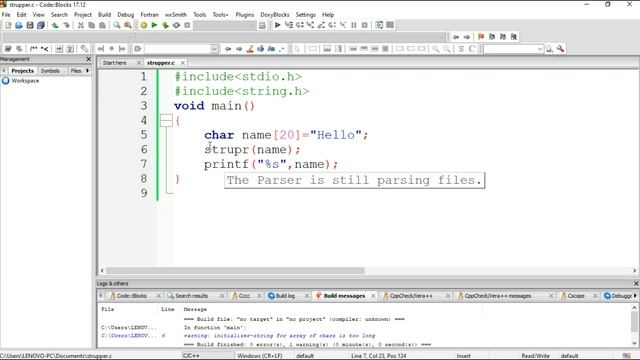Viewport: 640px width, 360px height.
Task: Click the warning message about initializer-string
Action: pyautogui.click(x=279, y=336)
